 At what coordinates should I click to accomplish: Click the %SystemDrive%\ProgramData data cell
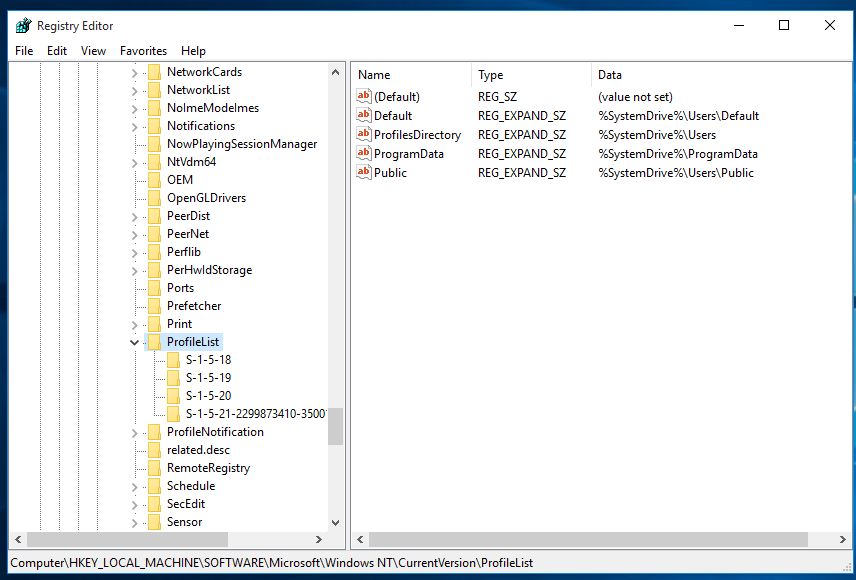pos(678,154)
